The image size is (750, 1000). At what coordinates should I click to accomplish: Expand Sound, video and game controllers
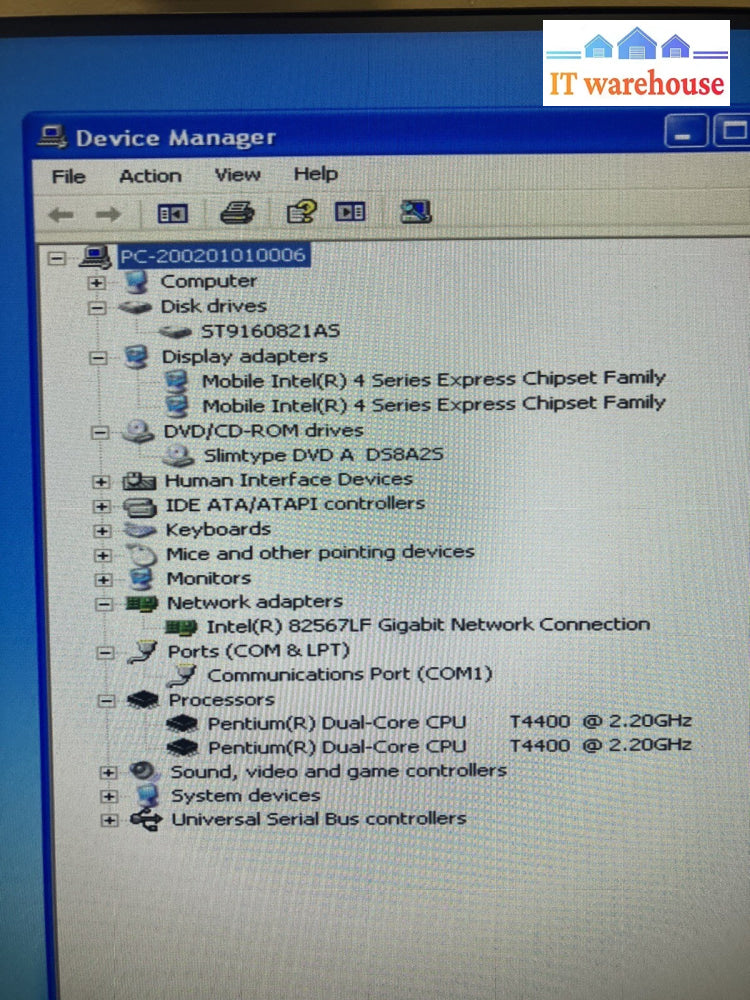[108, 773]
